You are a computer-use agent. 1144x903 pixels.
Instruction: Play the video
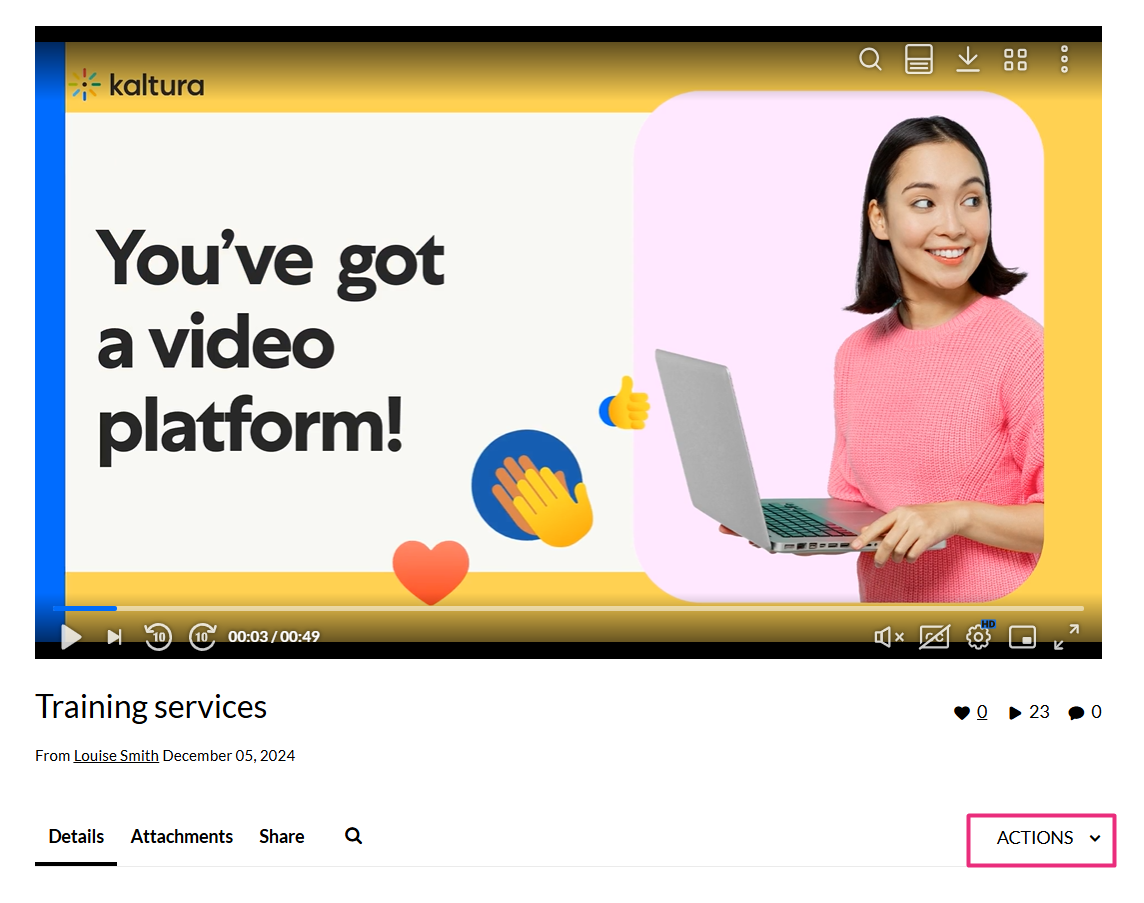click(71, 637)
